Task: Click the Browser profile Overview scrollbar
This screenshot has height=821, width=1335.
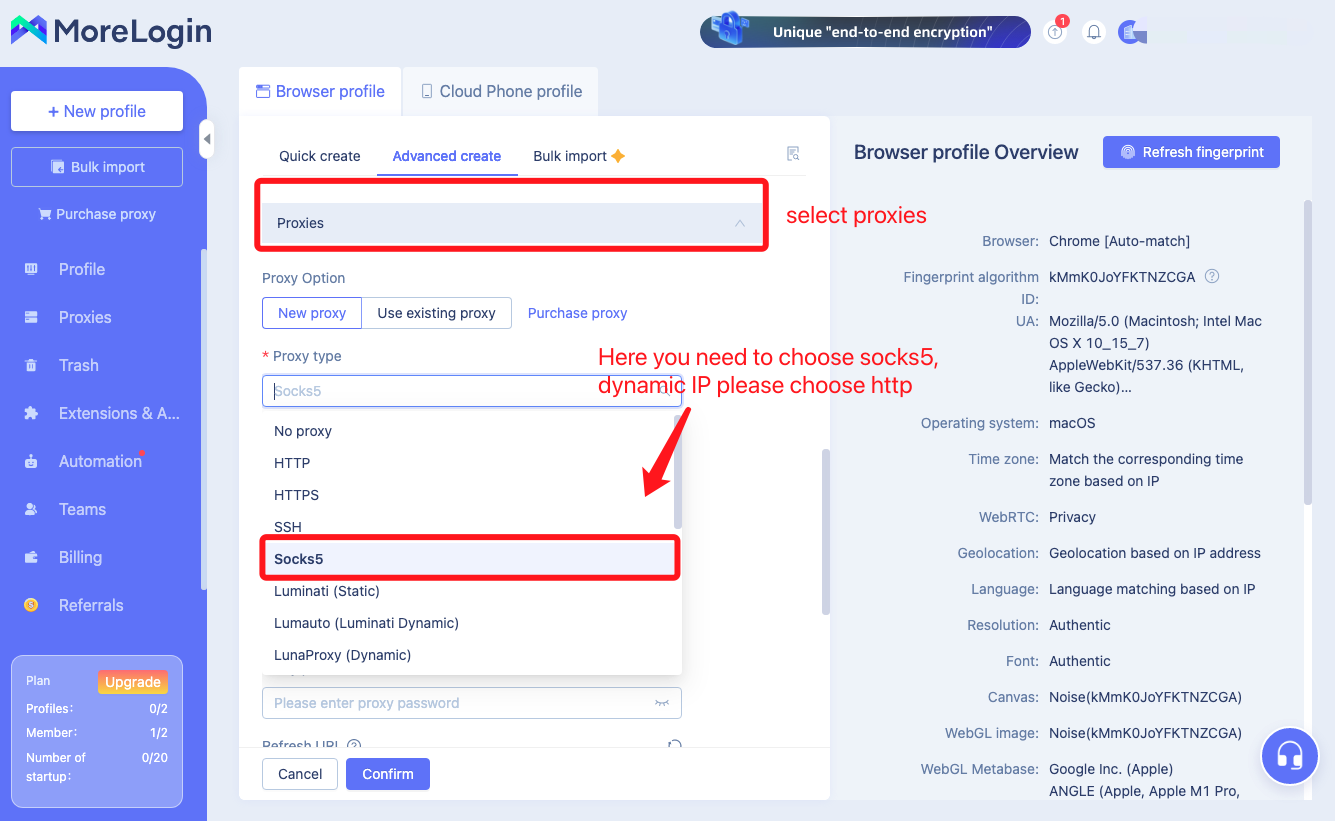Action: click(x=1308, y=352)
